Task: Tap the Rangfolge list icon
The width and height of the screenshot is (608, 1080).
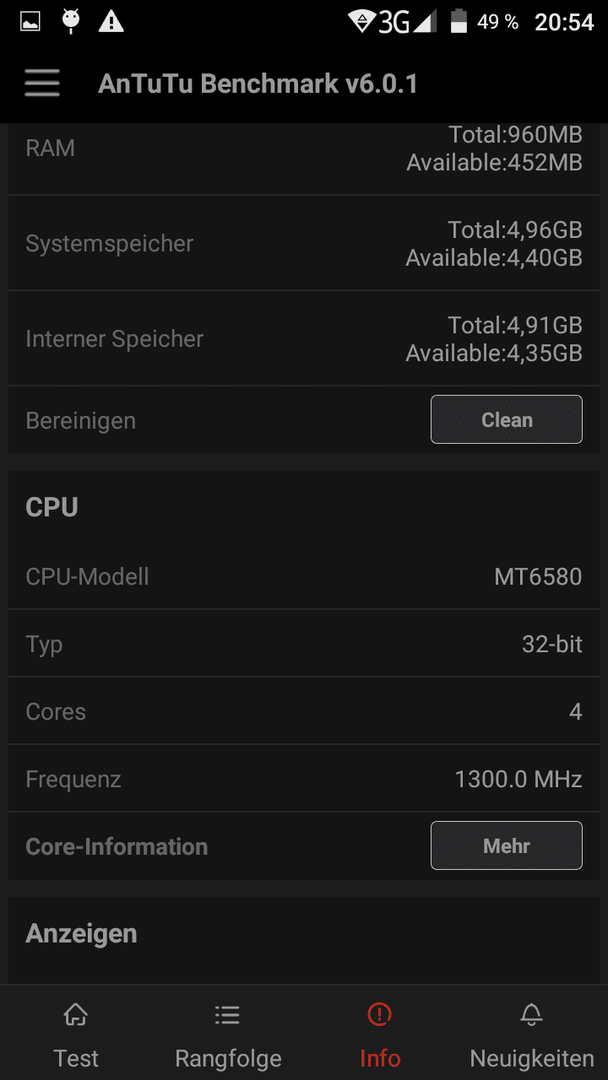Action: pos(227,1014)
